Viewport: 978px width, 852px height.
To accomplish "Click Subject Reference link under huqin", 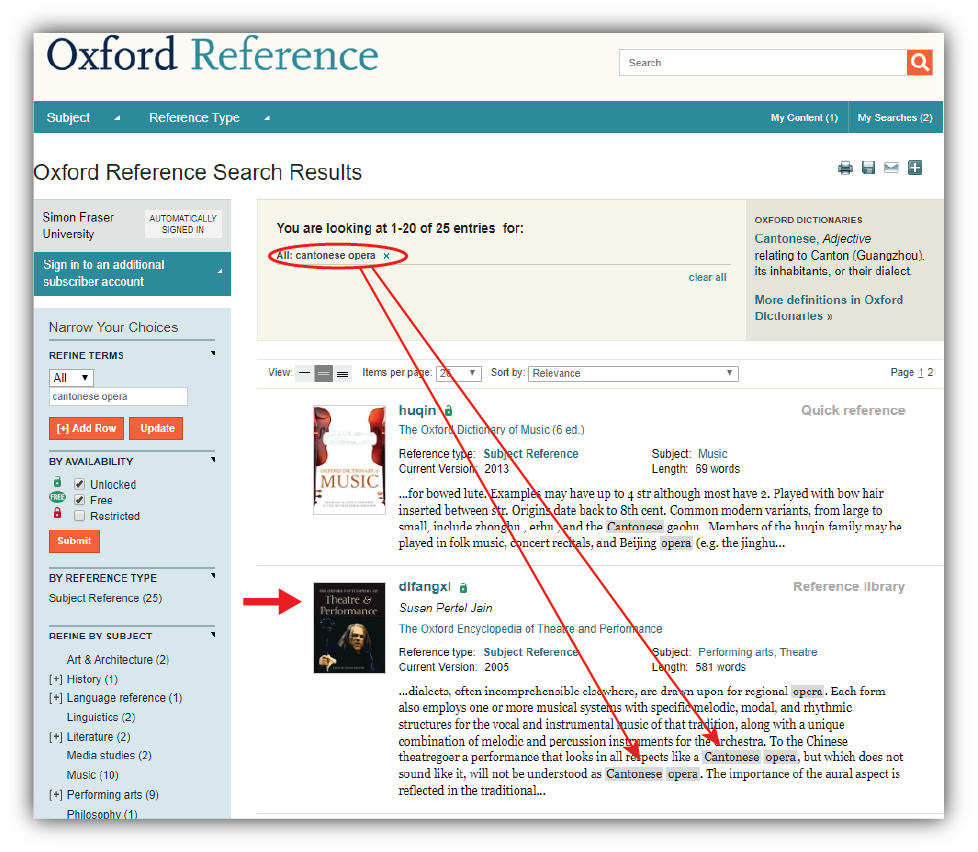I will pos(531,454).
